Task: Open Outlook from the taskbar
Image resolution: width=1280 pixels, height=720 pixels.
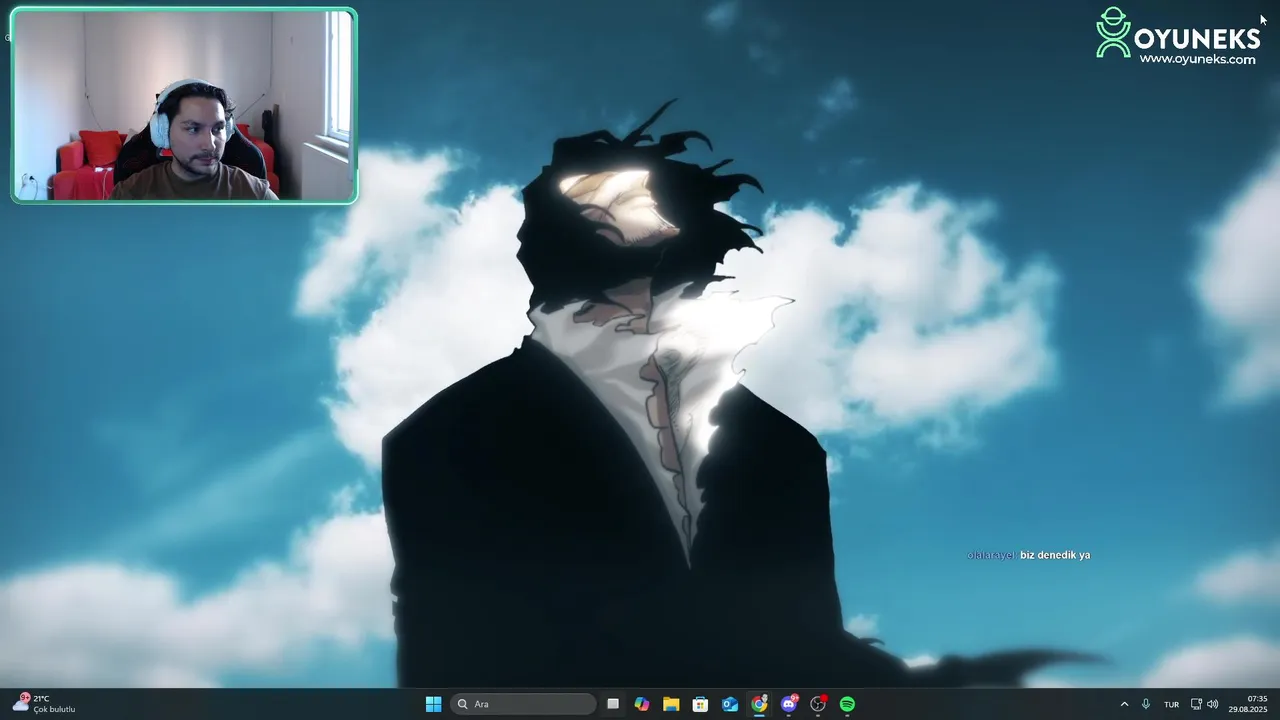Action: point(730,704)
